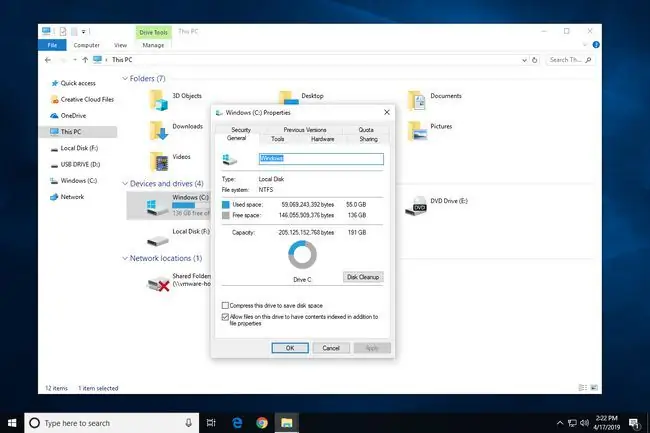Screen dimensions: 650x433
Task: Switch to the Previous Versions tab
Action: pyautogui.click(x=305, y=130)
